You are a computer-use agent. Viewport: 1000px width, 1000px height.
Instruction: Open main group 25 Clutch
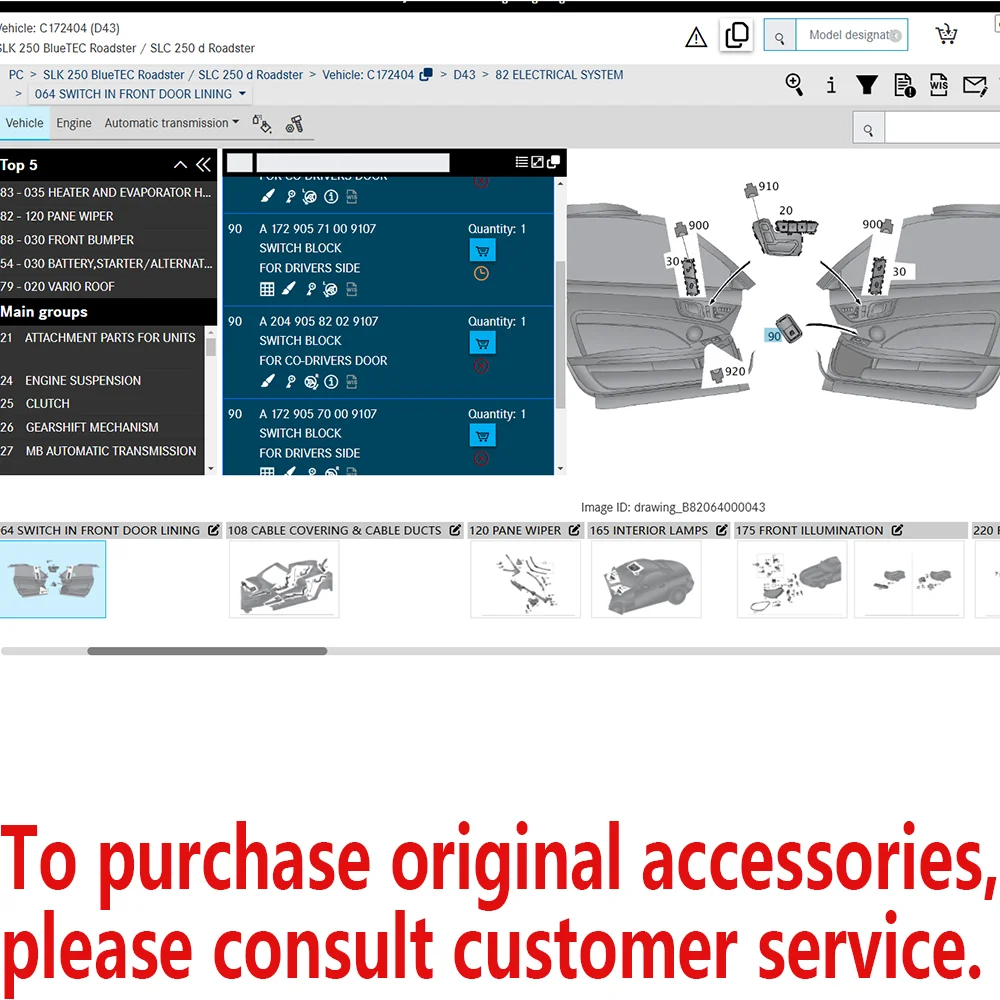48,404
